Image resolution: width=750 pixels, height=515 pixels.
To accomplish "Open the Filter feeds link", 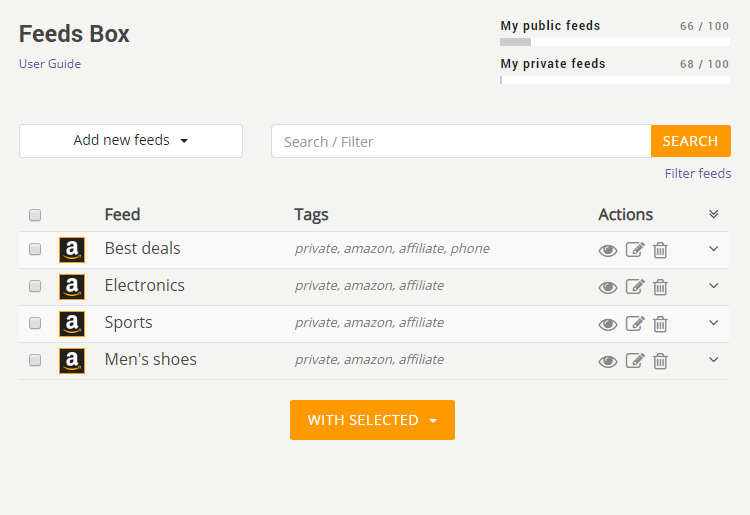I will coord(698,173).
